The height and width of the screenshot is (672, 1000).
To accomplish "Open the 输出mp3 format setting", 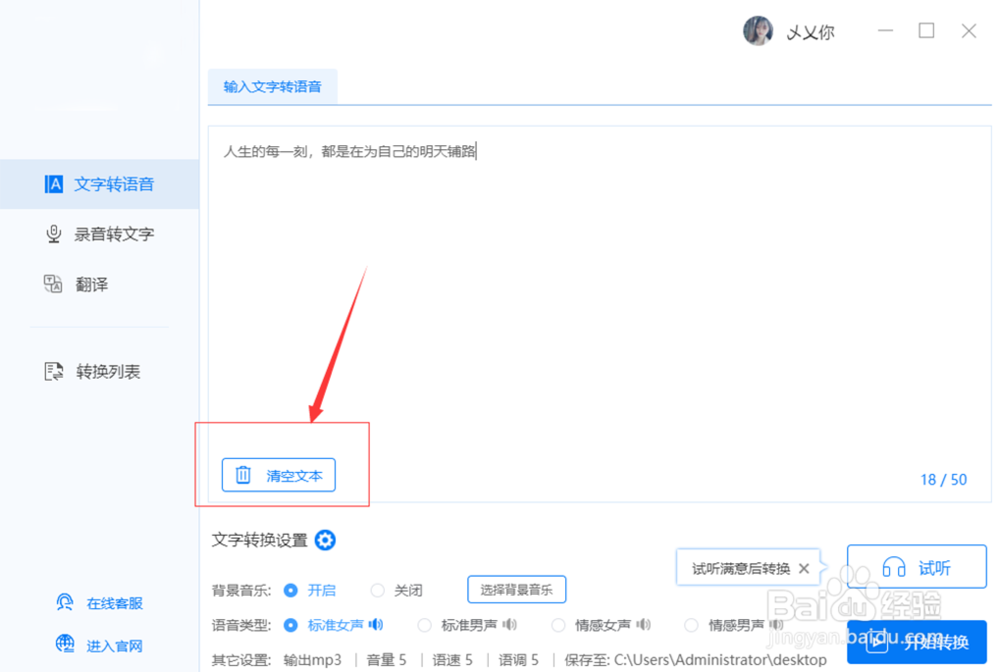I will pos(314,659).
